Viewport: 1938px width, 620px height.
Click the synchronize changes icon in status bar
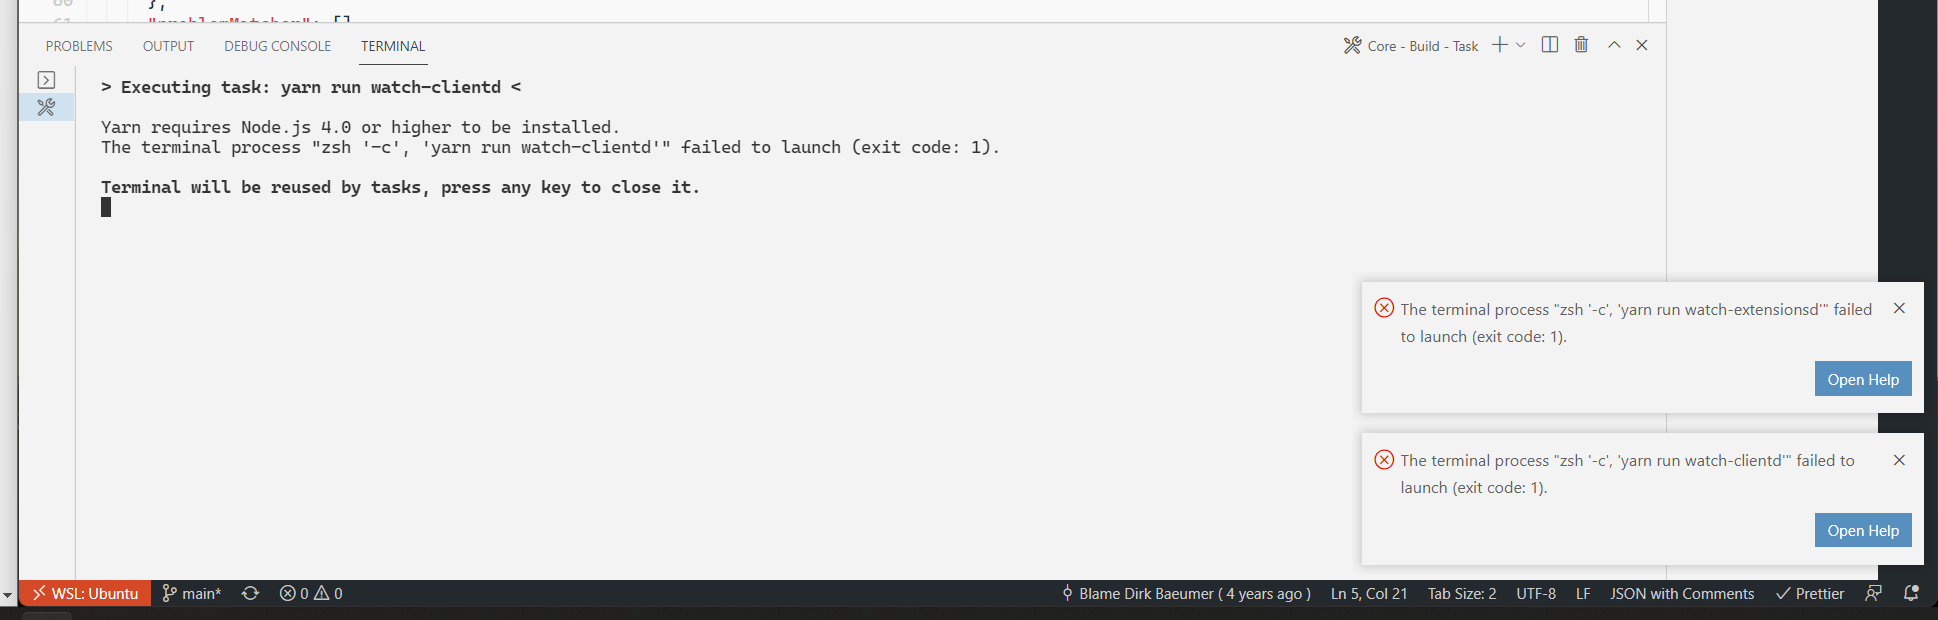tap(249, 593)
